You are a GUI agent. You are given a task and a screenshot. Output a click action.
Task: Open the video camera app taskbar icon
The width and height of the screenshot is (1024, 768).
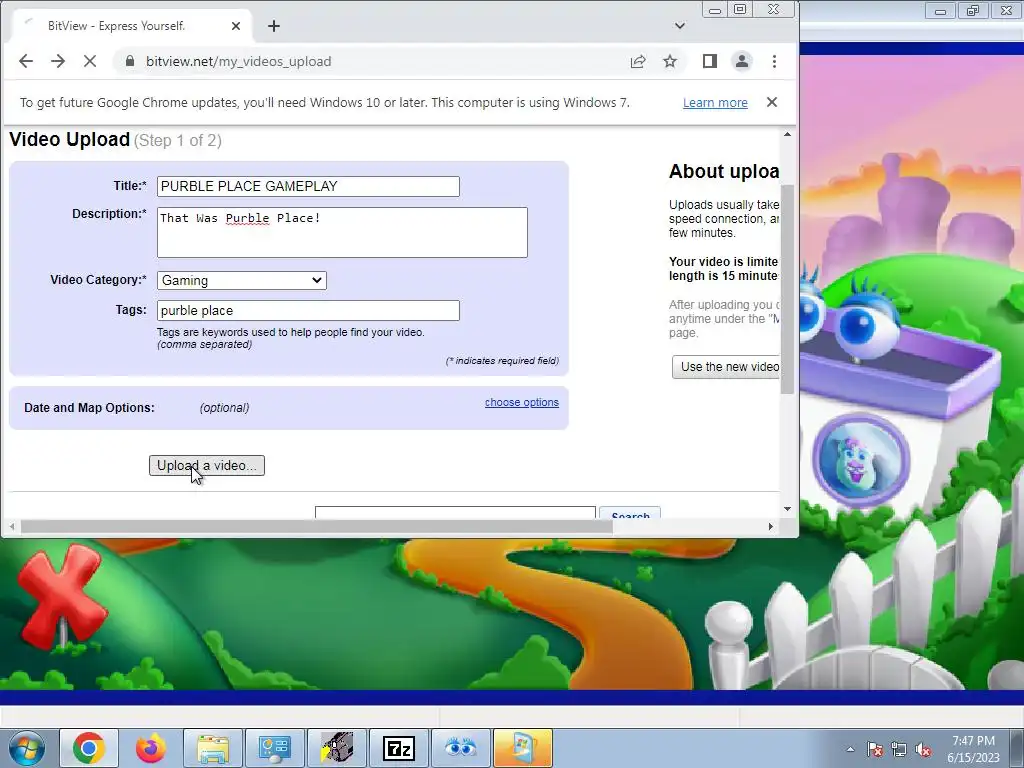(x=337, y=748)
